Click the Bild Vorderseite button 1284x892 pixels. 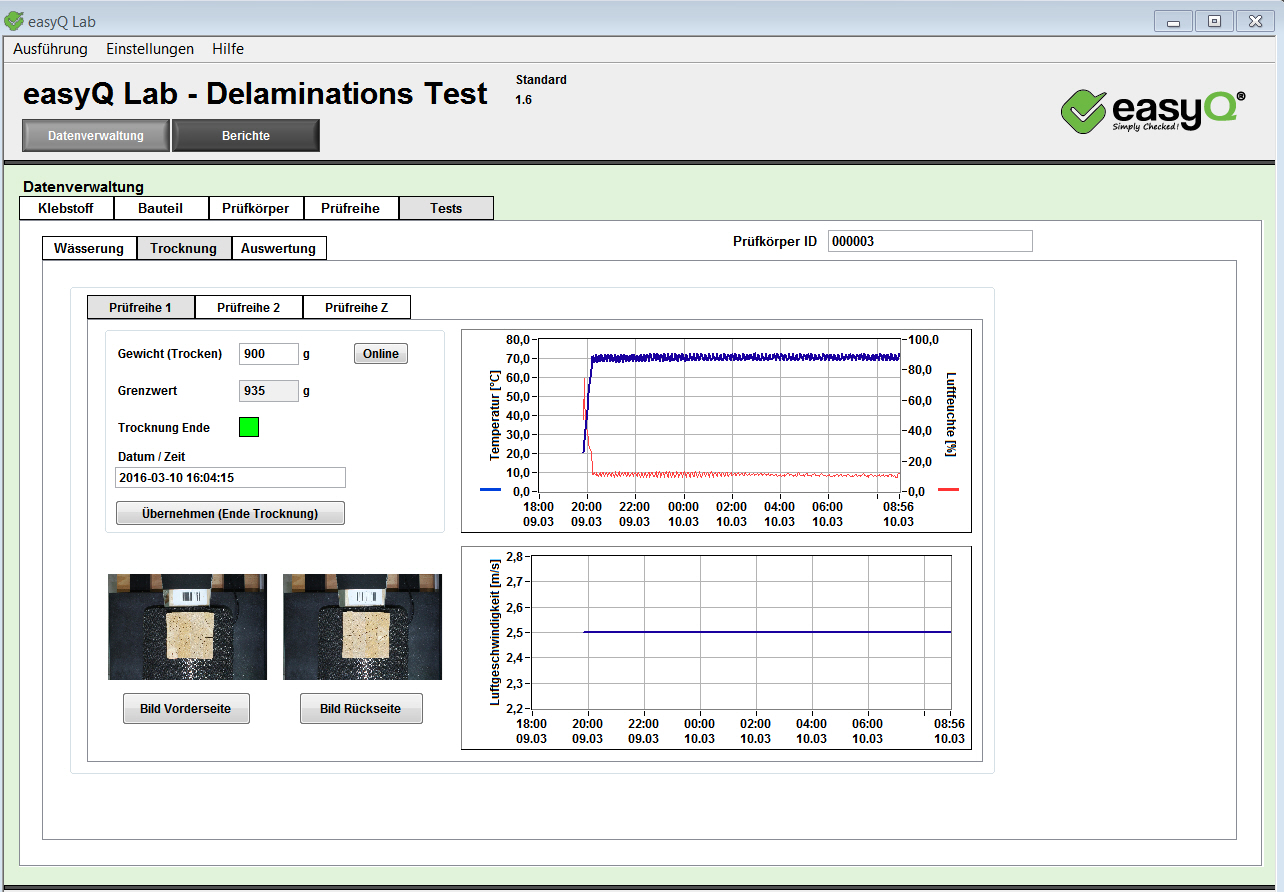pos(186,708)
